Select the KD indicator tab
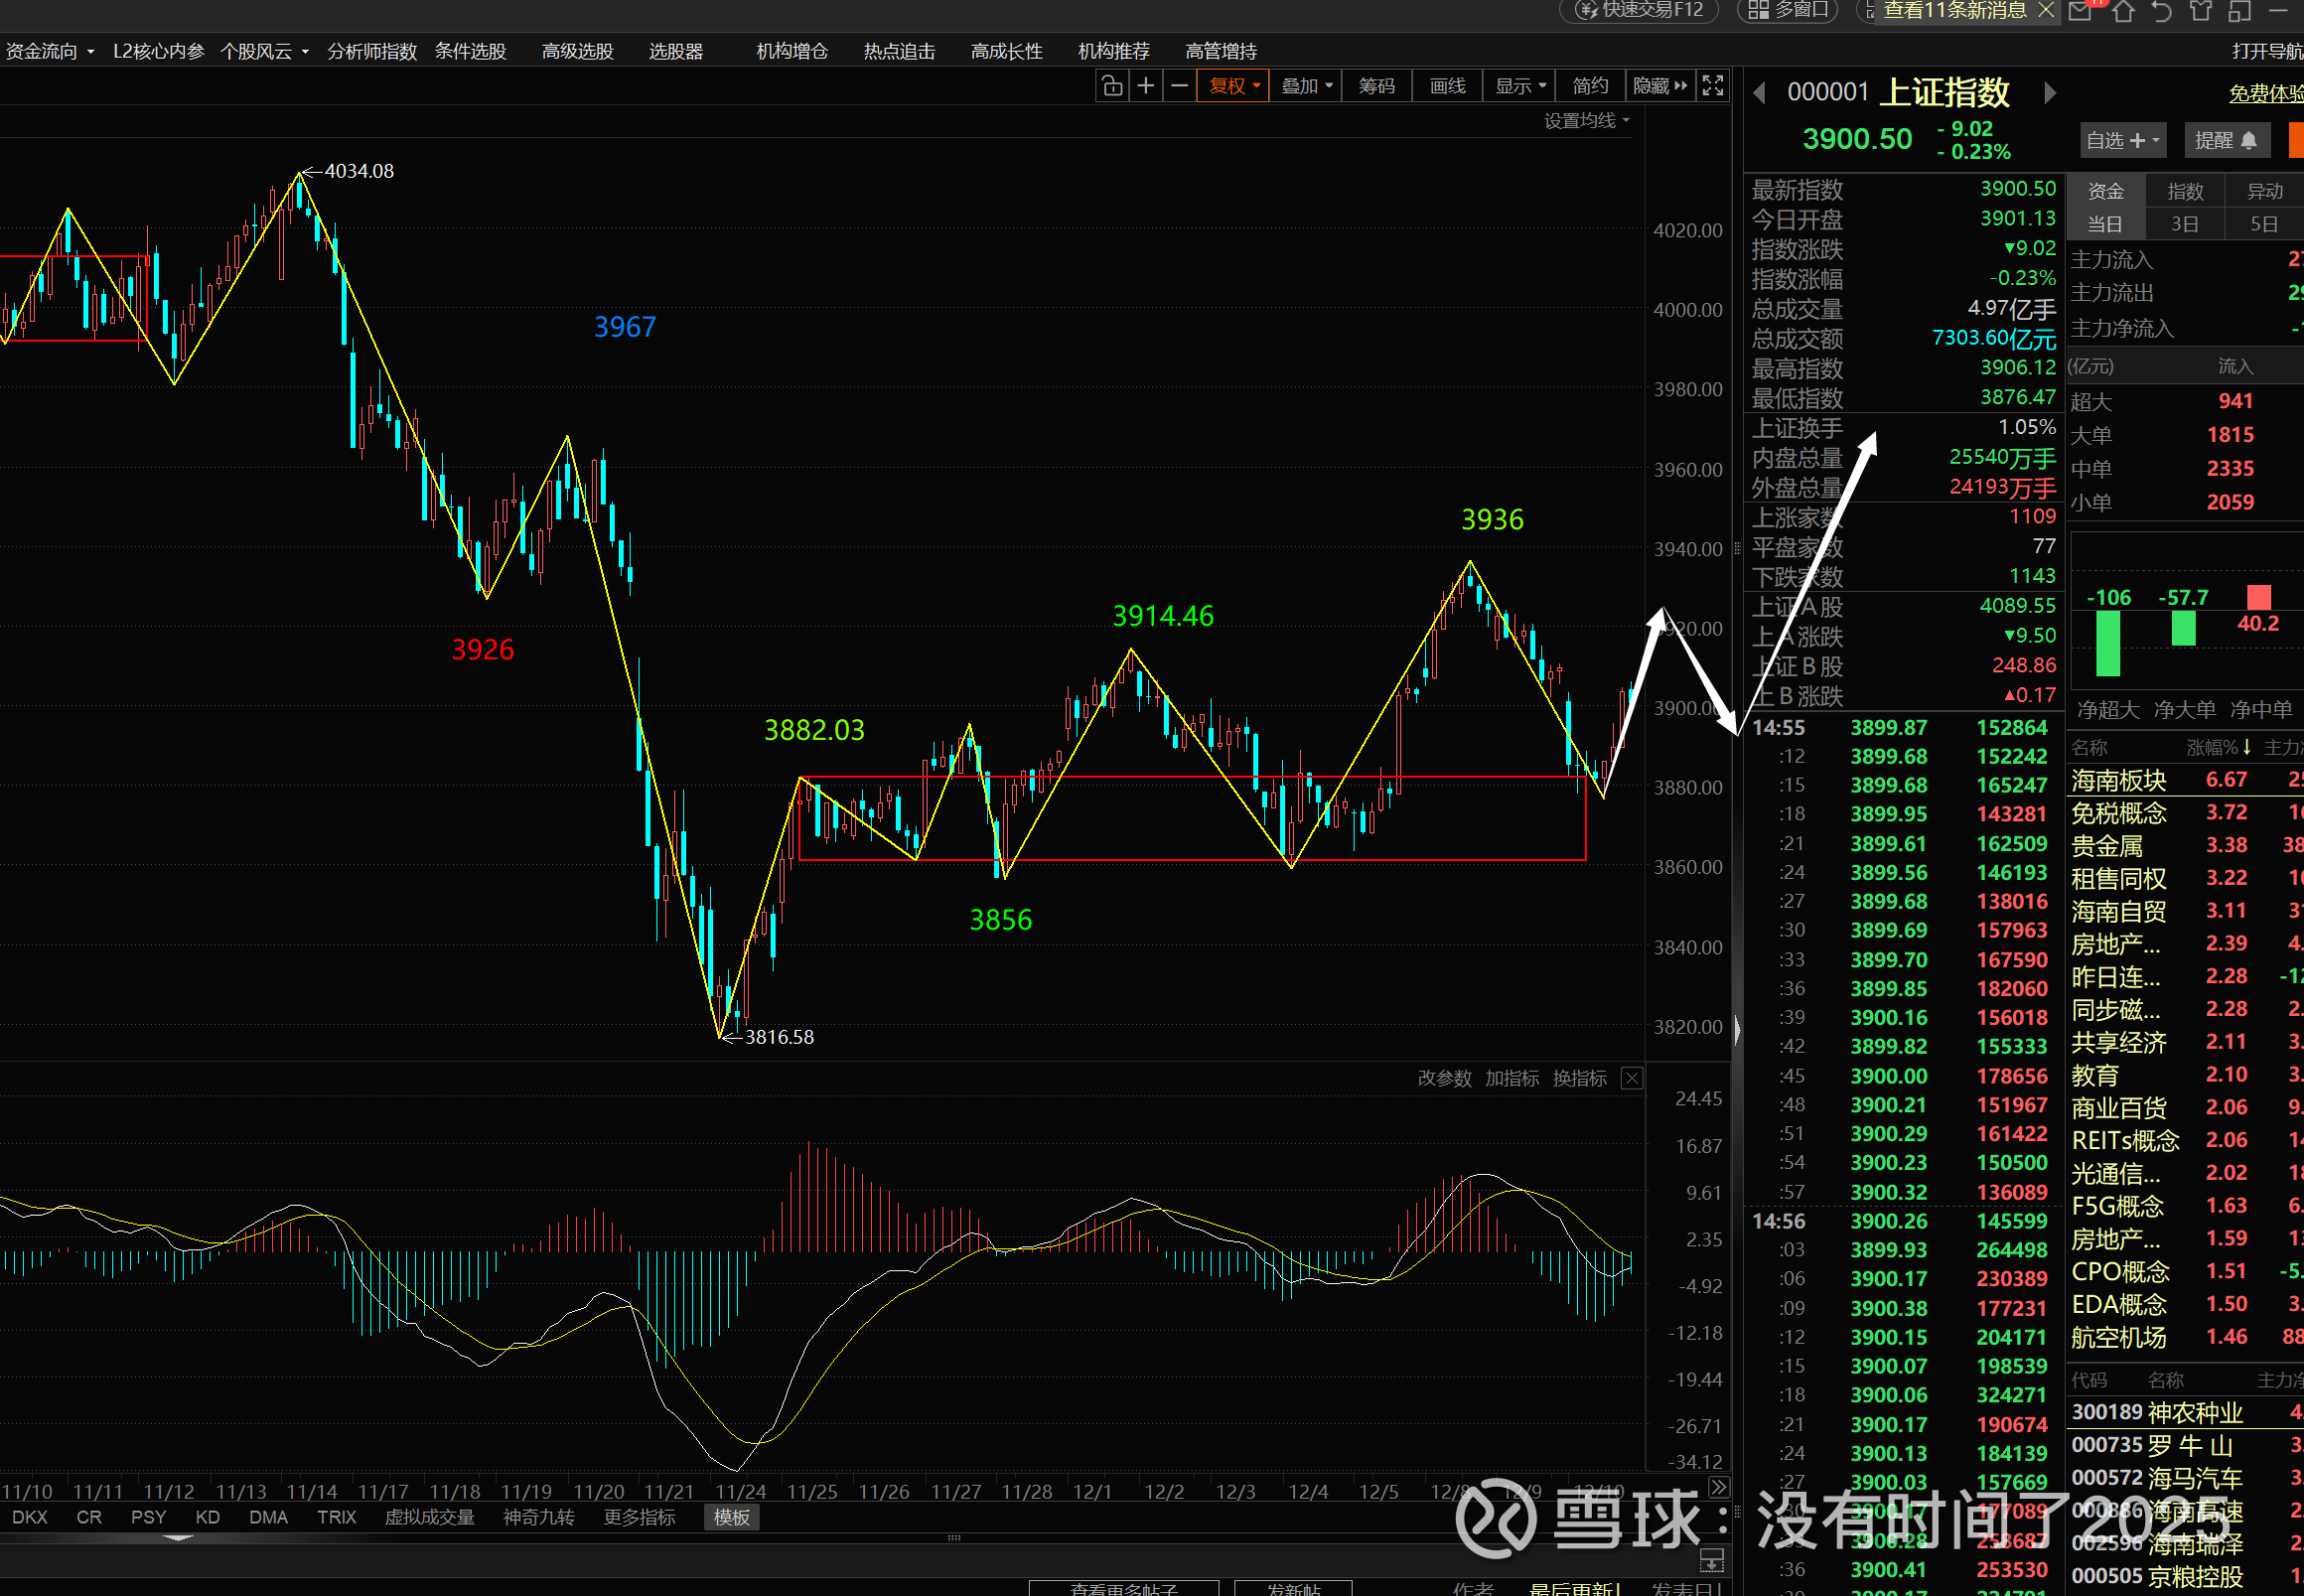The image size is (2304, 1596). pyautogui.click(x=207, y=1517)
